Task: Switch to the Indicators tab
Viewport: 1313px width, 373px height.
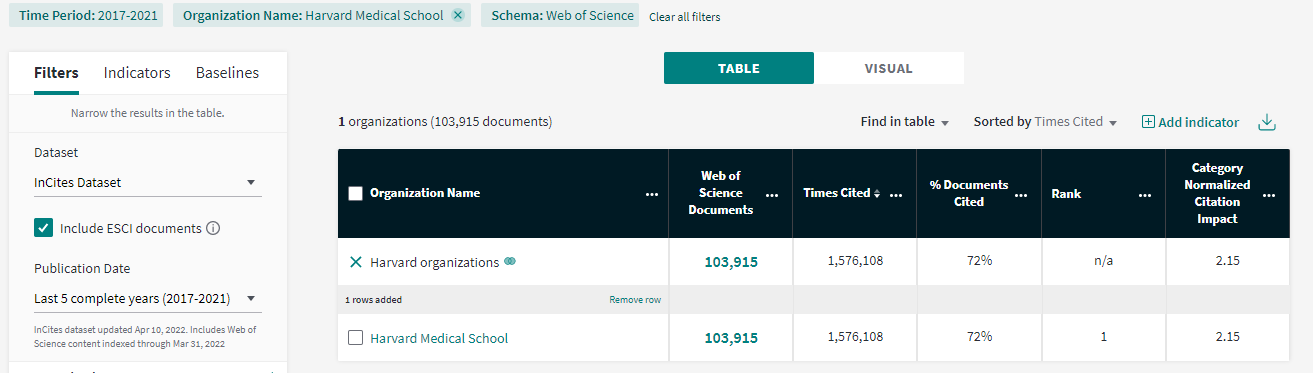Action: 137,73
